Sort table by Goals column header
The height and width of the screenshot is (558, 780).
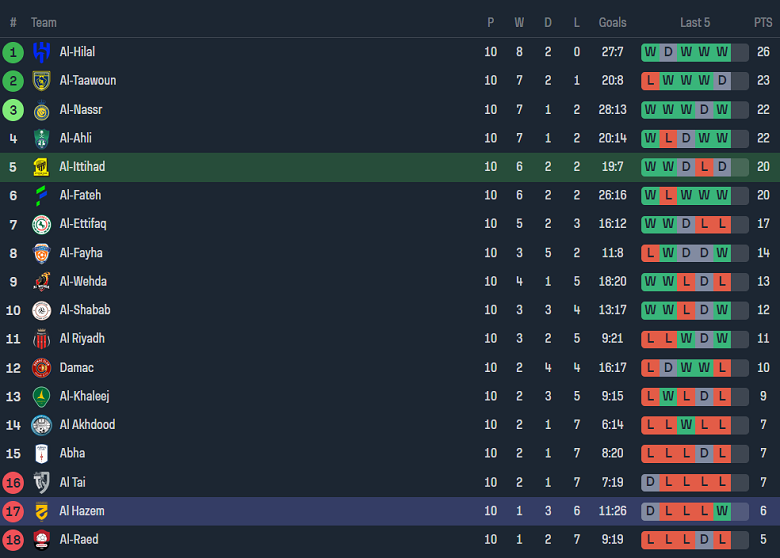click(x=612, y=22)
